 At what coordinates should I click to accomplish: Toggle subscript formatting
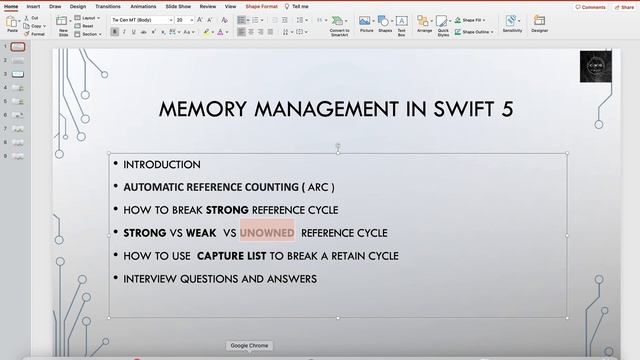(163, 32)
